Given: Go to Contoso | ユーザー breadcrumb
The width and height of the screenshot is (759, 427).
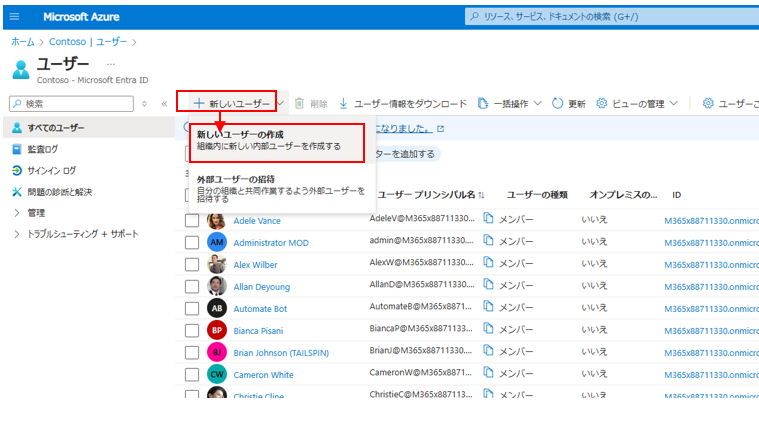Looking at the screenshot, I should pyautogui.click(x=88, y=42).
